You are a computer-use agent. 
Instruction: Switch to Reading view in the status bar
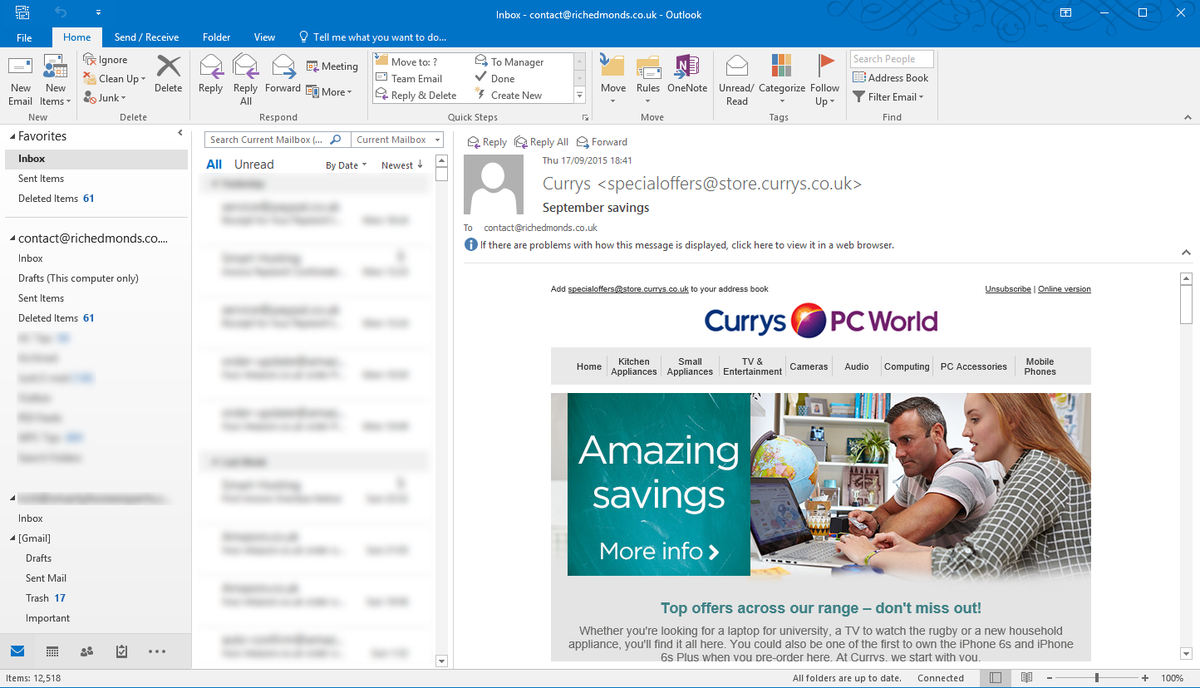tap(1026, 677)
